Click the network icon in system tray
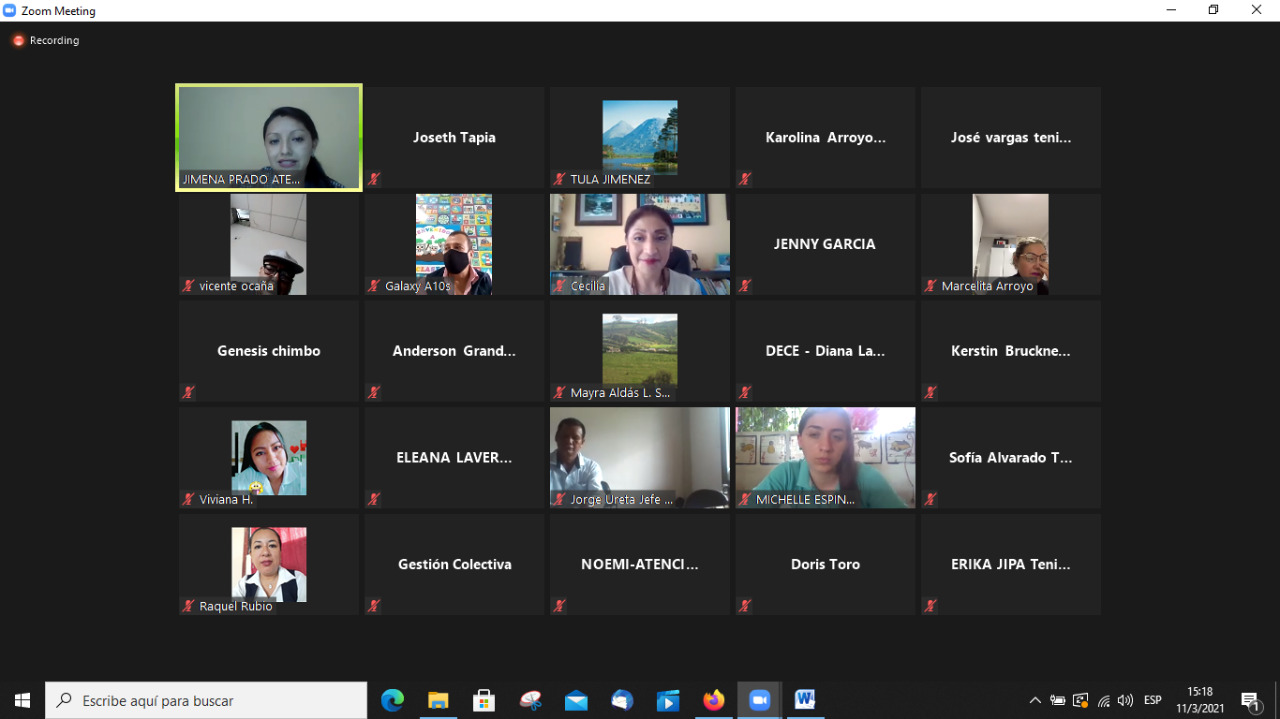Image resolution: width=1280 pixels, height=719 pixels. pos(1103,701)
